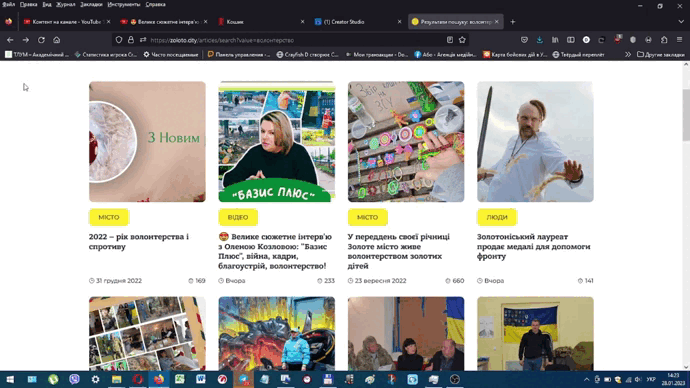Toggle the sidebar panel icon

click(x=571, y=40)
